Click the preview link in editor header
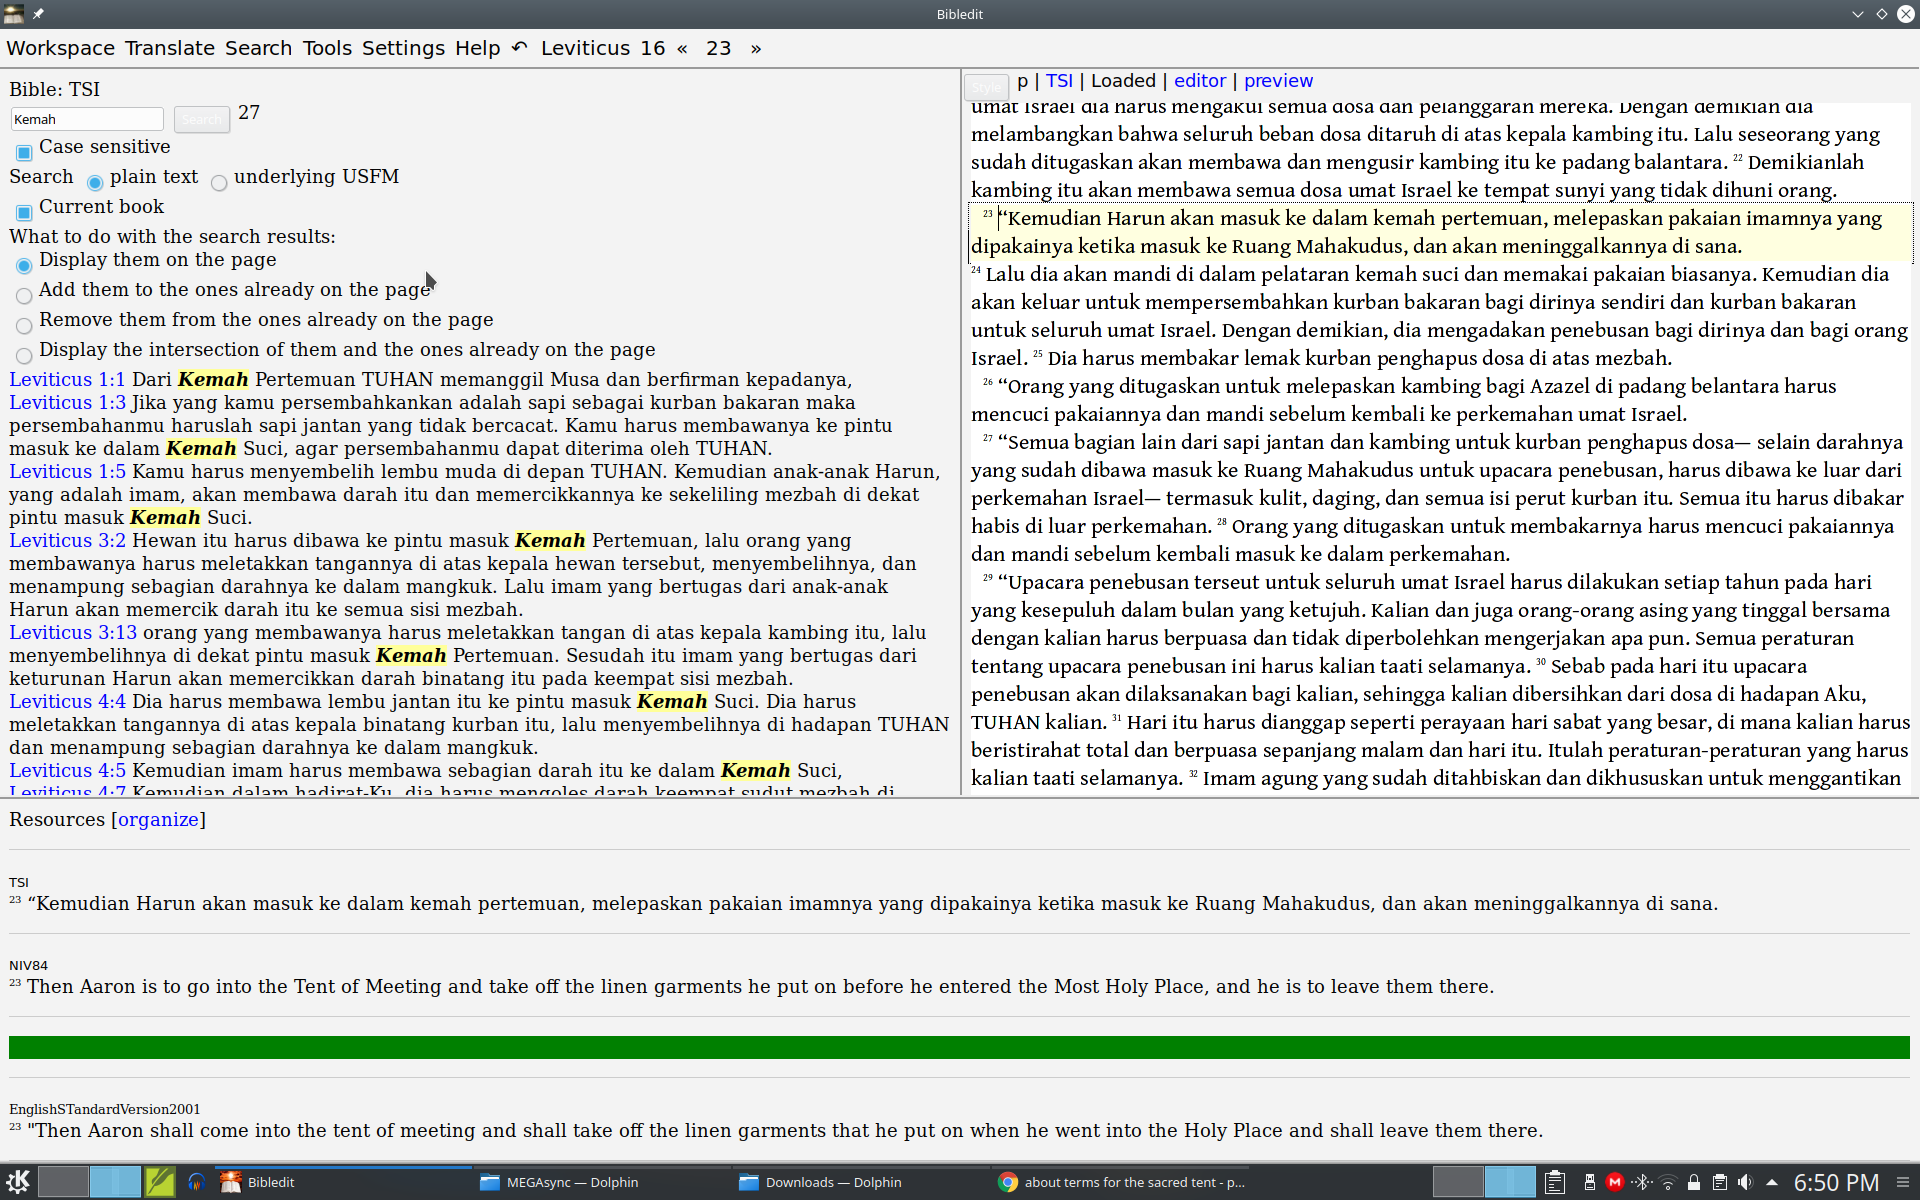This screenshot has width=1920, height=1200. [x=1278, y=81]
